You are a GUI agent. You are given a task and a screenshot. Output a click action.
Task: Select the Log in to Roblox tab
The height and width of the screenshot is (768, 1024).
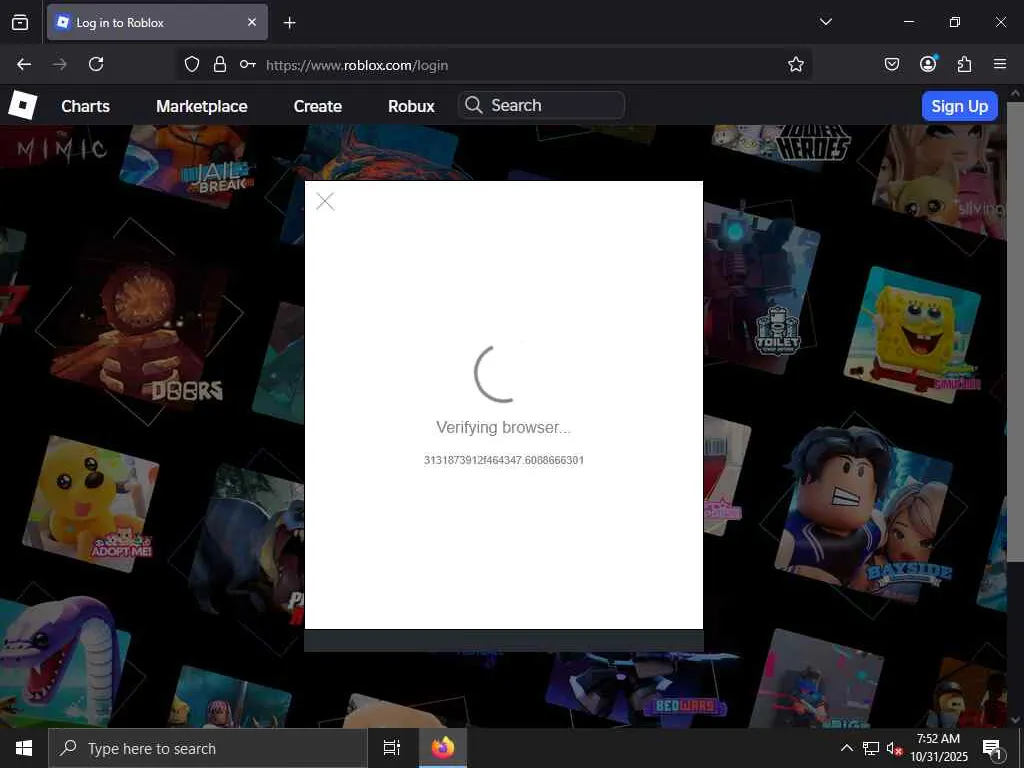(x=157, y=22)
